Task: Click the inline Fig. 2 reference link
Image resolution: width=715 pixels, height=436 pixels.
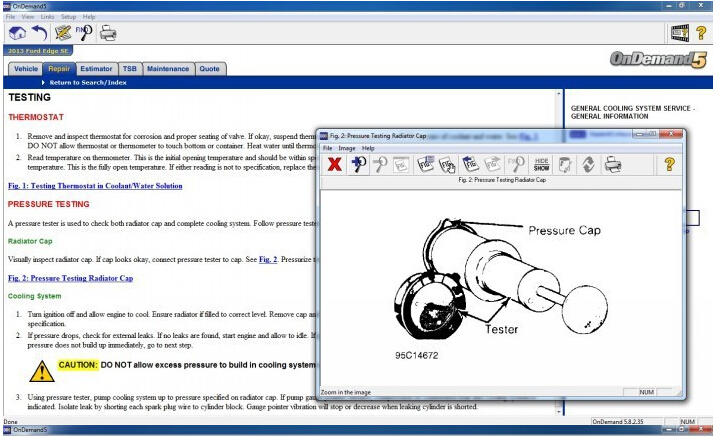Action: [268, 260]
